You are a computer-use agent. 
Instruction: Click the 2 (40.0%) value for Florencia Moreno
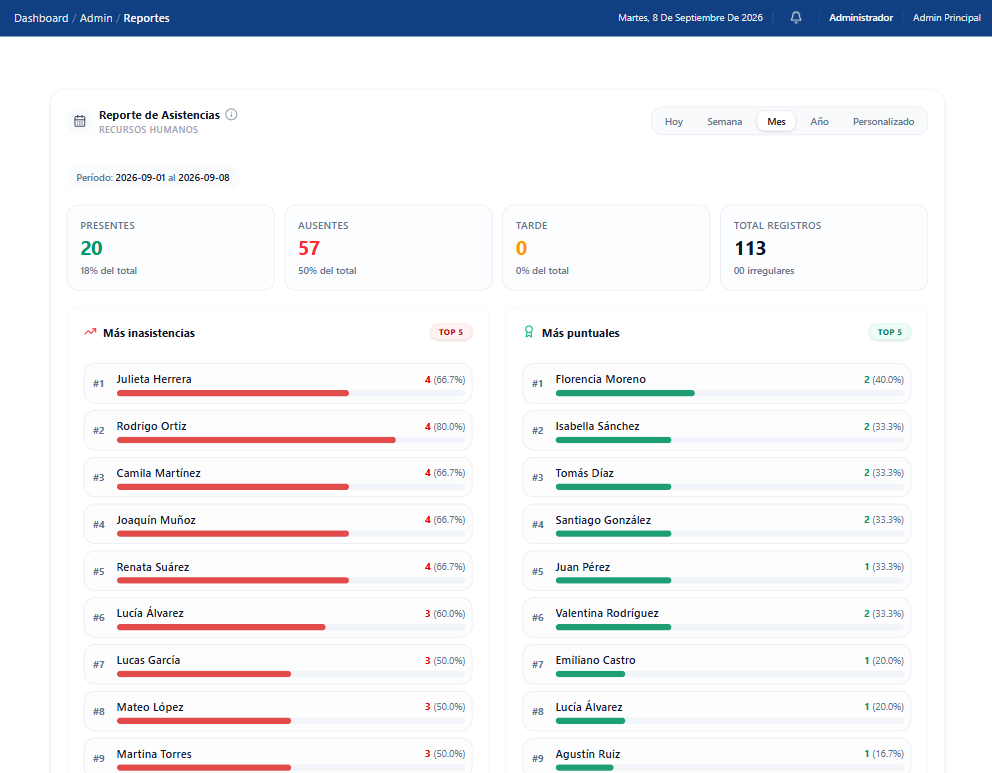pos(884,380)
